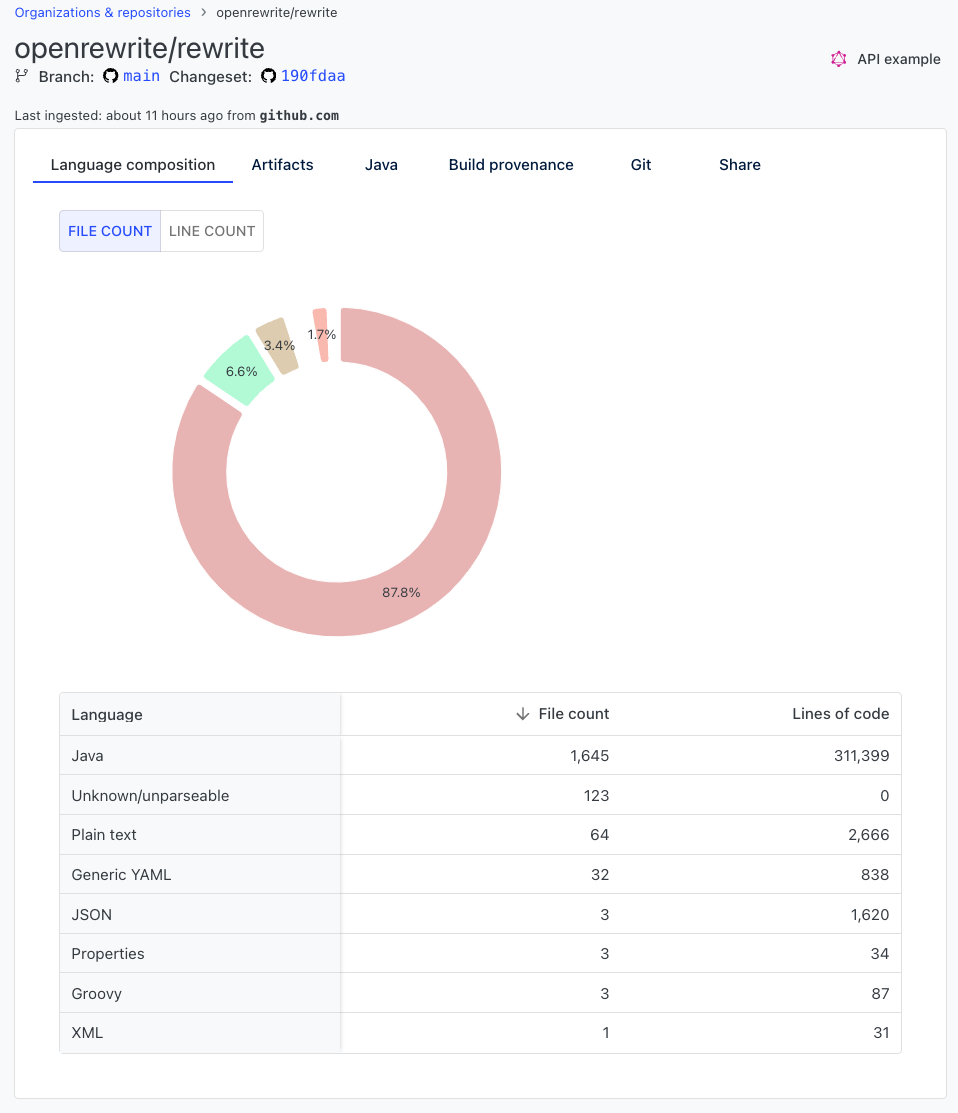Select the FILE COUNT toggle
Screen dimensions: 958x1113
[x=110, y=231]
